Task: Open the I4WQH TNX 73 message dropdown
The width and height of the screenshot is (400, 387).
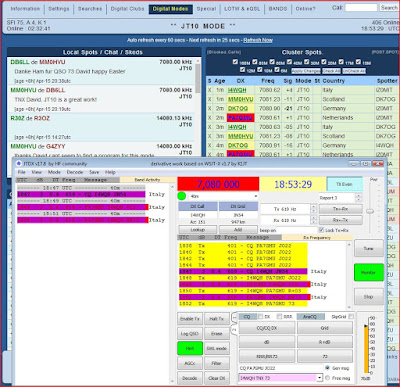Action: coord(320,378)
